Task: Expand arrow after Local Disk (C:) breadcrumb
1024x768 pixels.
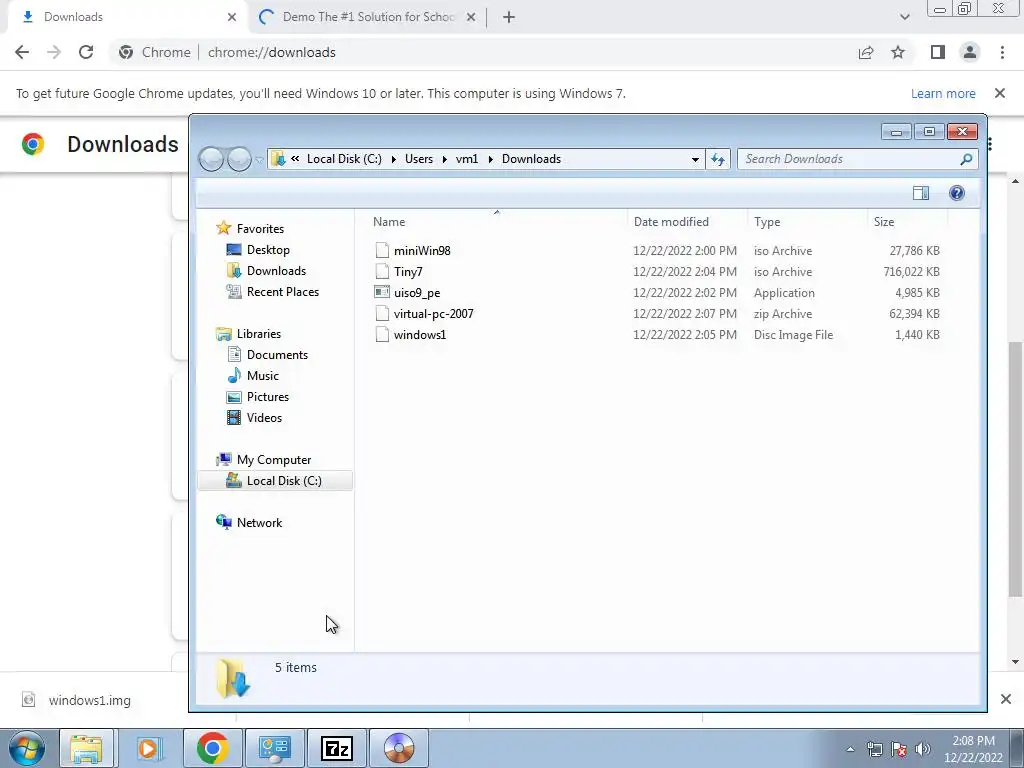Action: (394, 159)
